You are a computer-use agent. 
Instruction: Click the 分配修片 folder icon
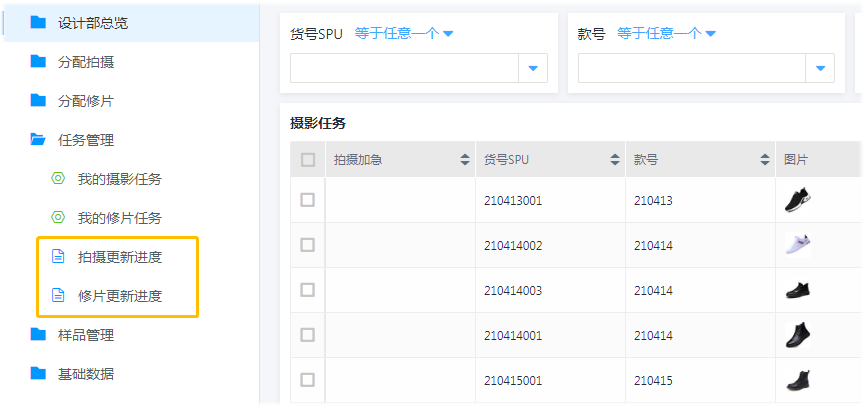pos(38,100)
